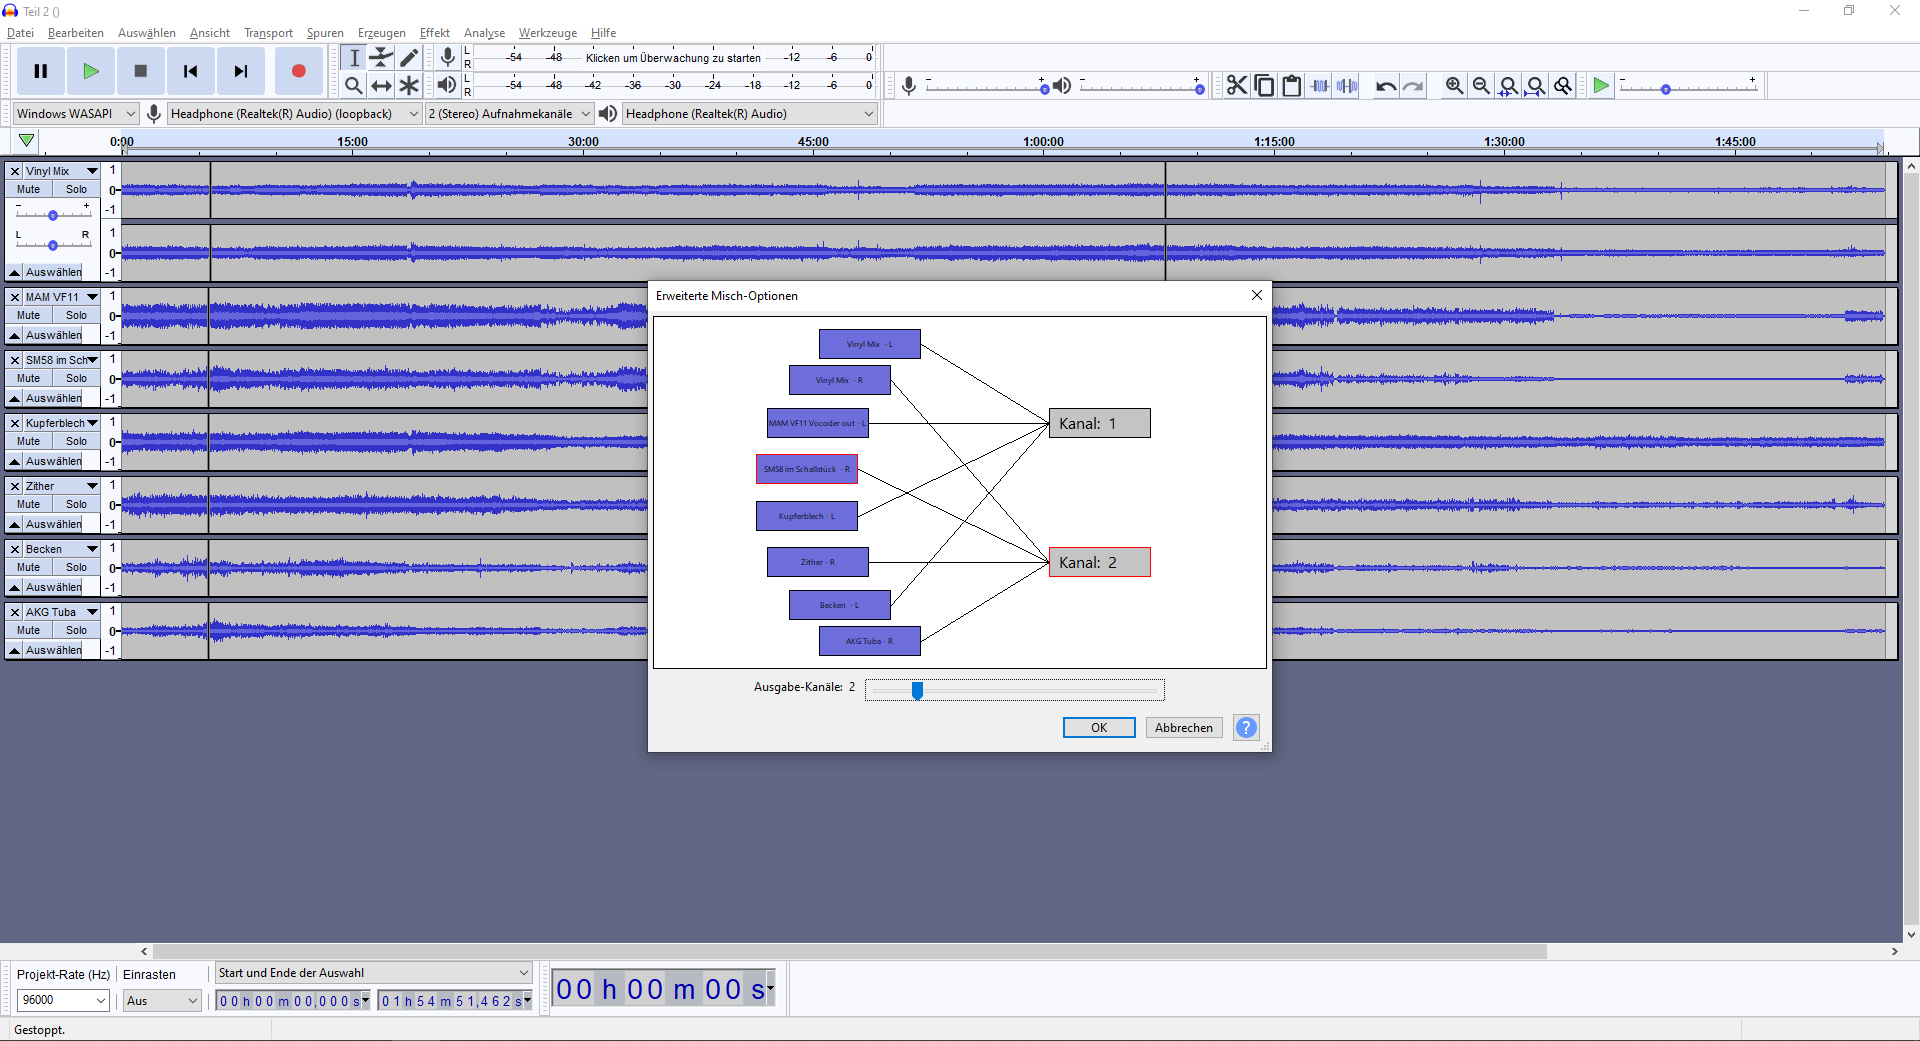Mute the AKG Tuba track

click(x=29, y=630)
